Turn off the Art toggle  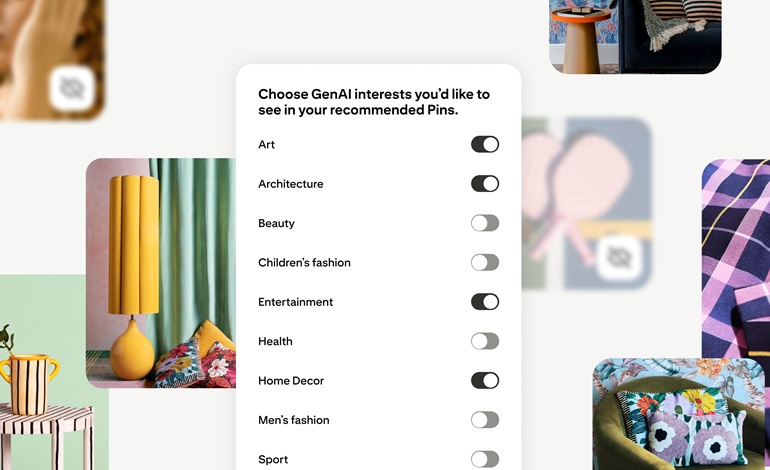point(485,144)
